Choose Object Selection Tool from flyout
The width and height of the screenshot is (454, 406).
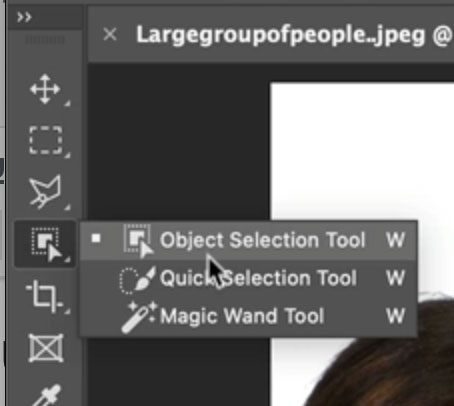(x=249, y=240)
